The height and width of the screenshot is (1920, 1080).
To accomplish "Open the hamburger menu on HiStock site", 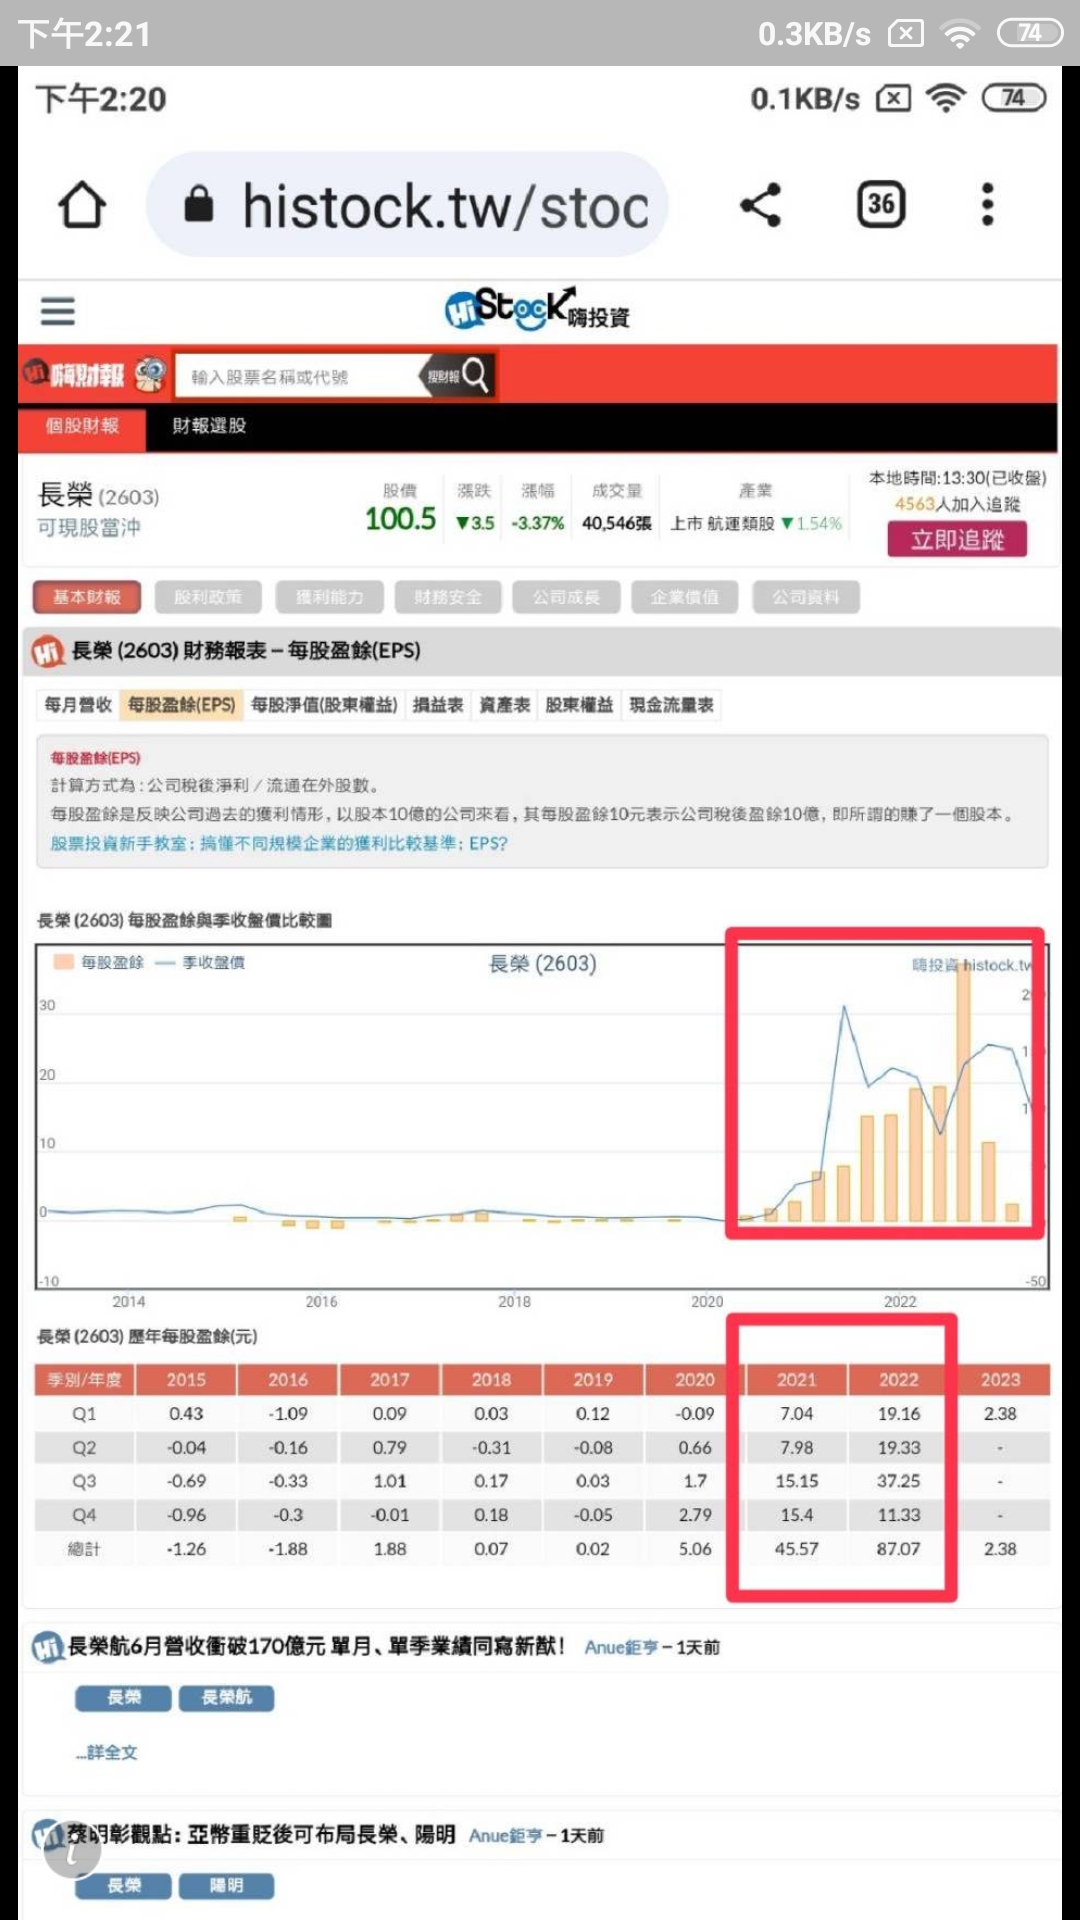I will [x=58, y=311].
